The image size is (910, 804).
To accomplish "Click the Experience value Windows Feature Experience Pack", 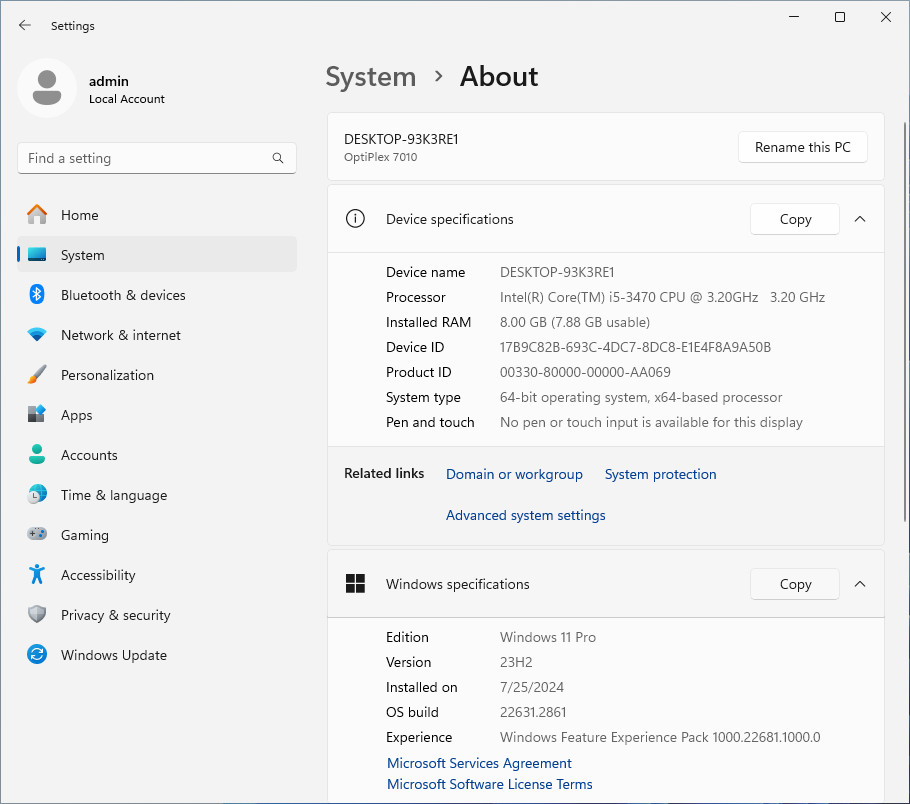I will [x=660, y=737].
